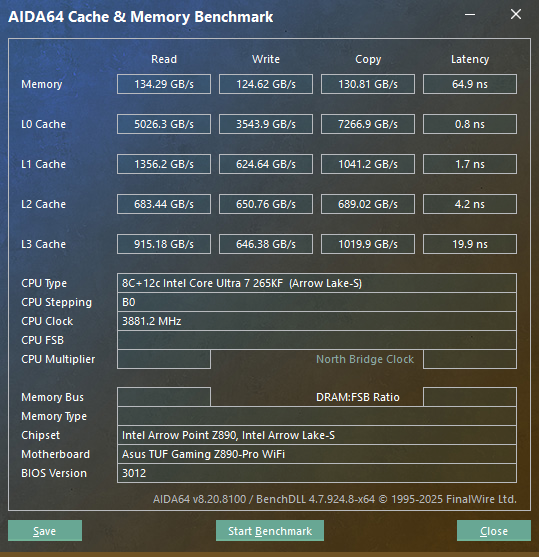Select Memory Latency value 64.9 ns
Viewport: 539px width, 557px height.
point(470,84)
